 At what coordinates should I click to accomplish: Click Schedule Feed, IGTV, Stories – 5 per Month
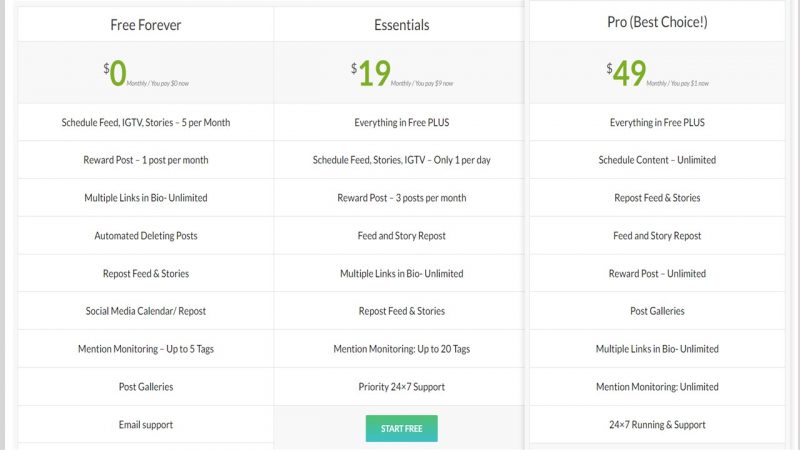pyautogui.click(x=145, y=122)
